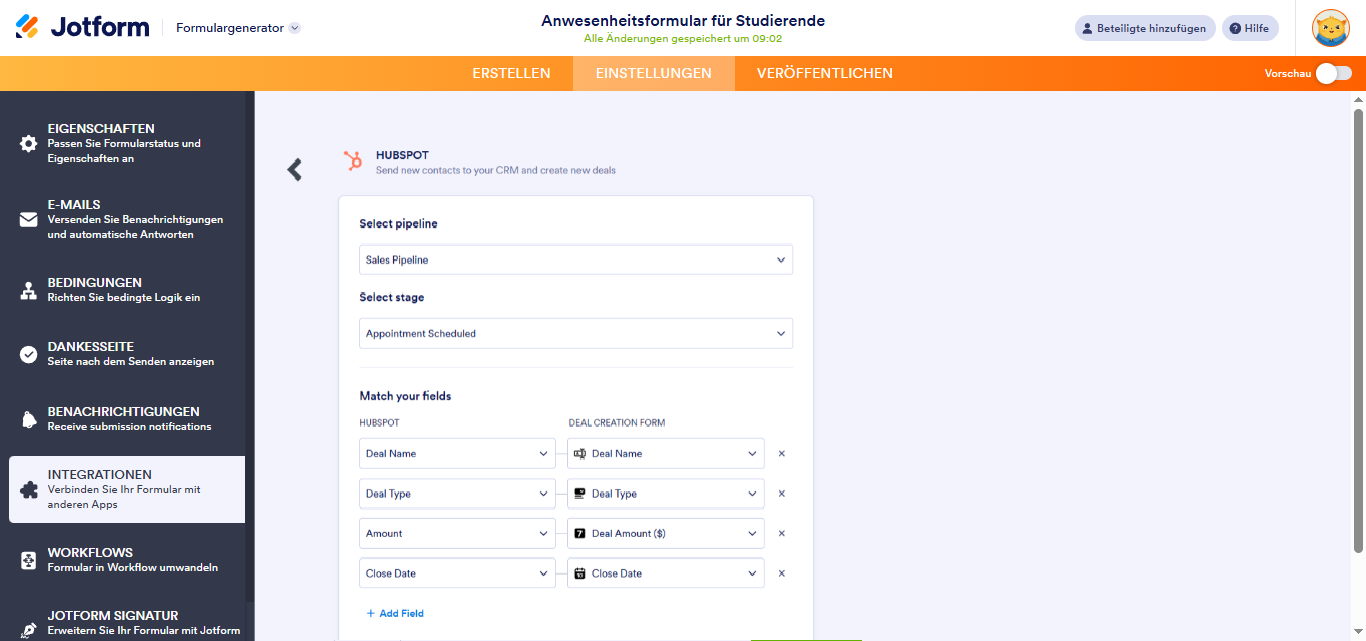1366x641 pixels.
Task: Remove the Close Date field mapping row
Action: click(x=781, y=572)
